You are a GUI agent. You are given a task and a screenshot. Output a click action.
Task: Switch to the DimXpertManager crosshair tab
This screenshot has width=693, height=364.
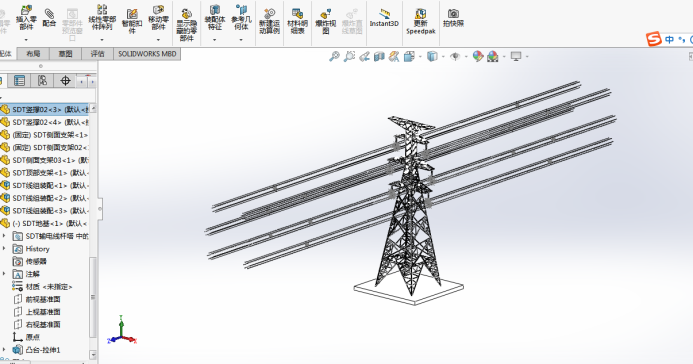65,80
